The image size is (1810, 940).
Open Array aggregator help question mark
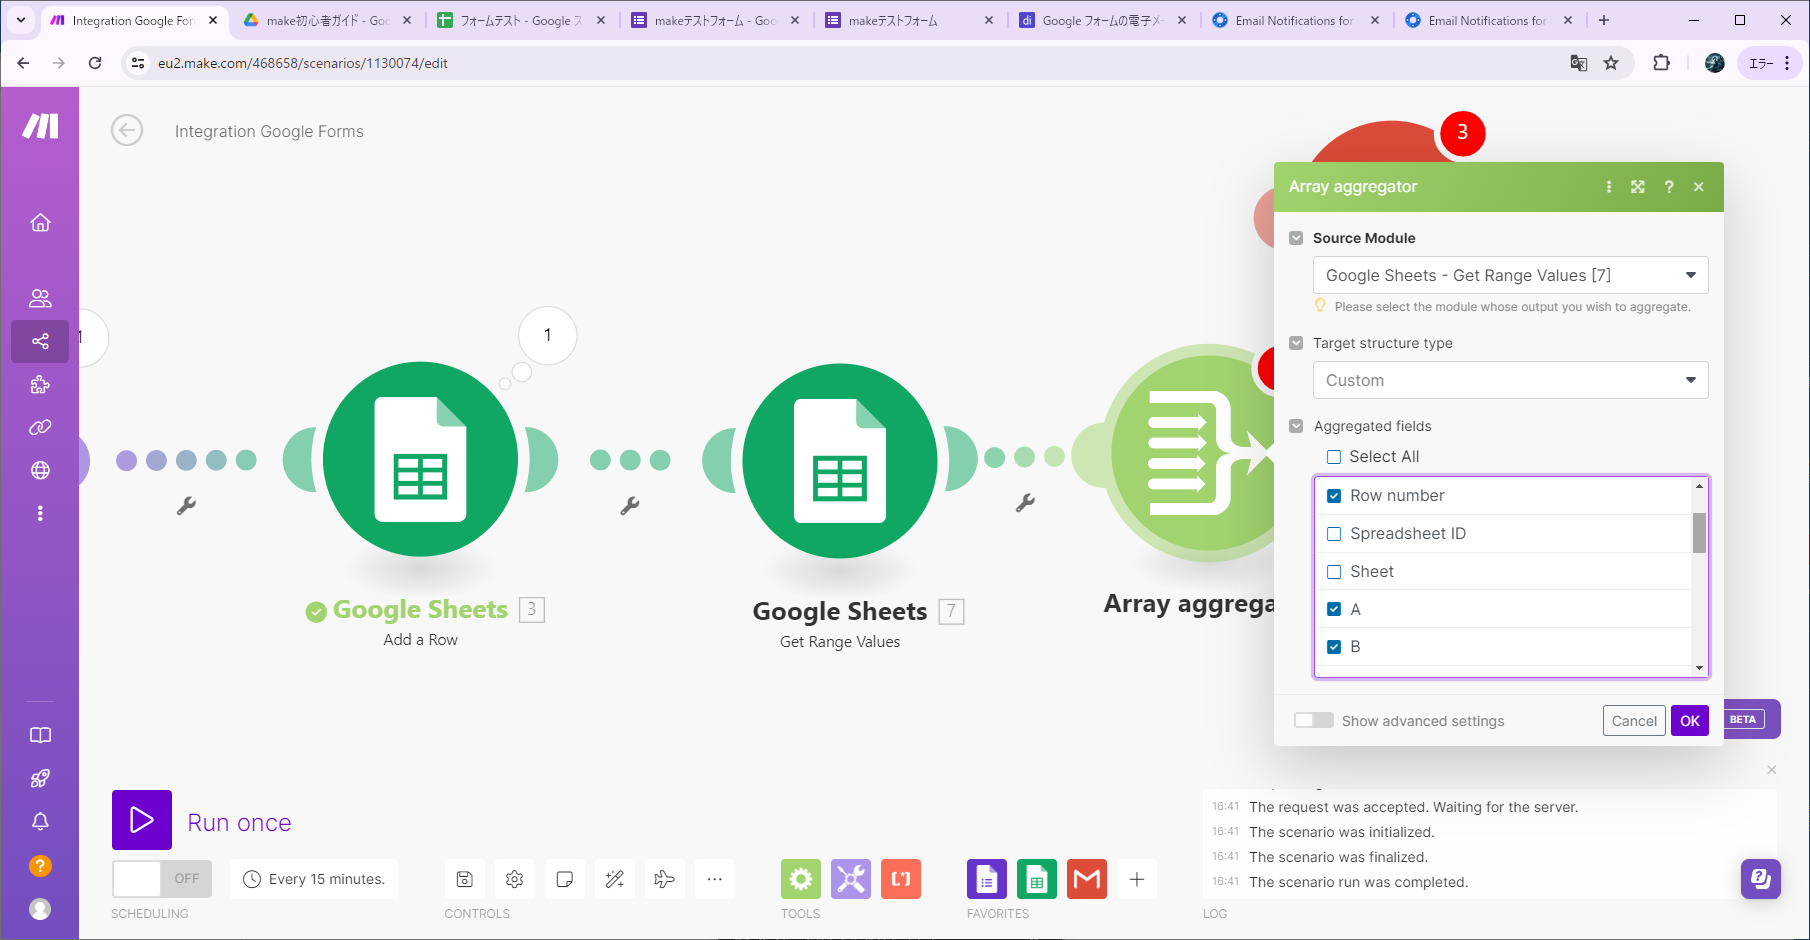pos(1668,187)
